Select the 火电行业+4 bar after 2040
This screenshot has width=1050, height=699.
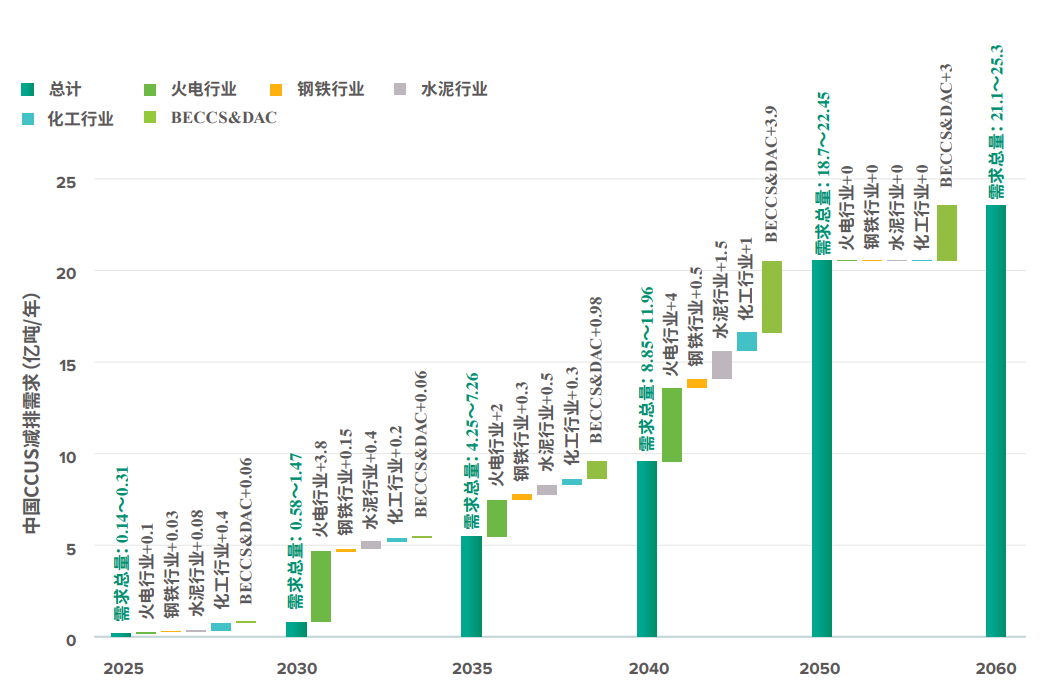672,425
